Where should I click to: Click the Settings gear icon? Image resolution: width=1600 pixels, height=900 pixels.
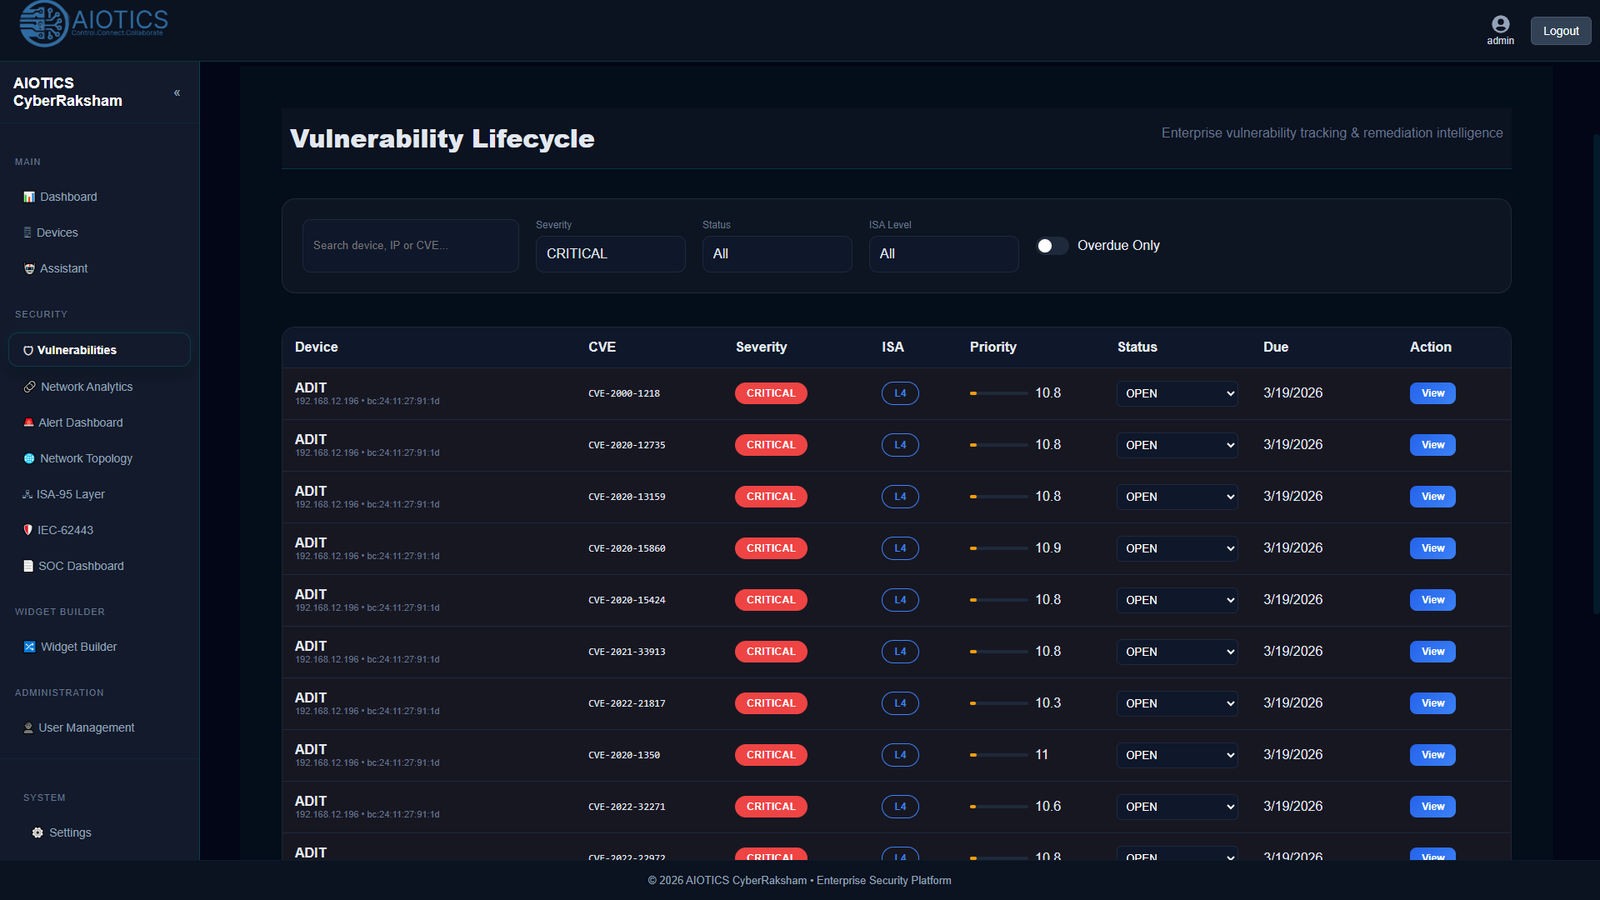pos(38,833)
